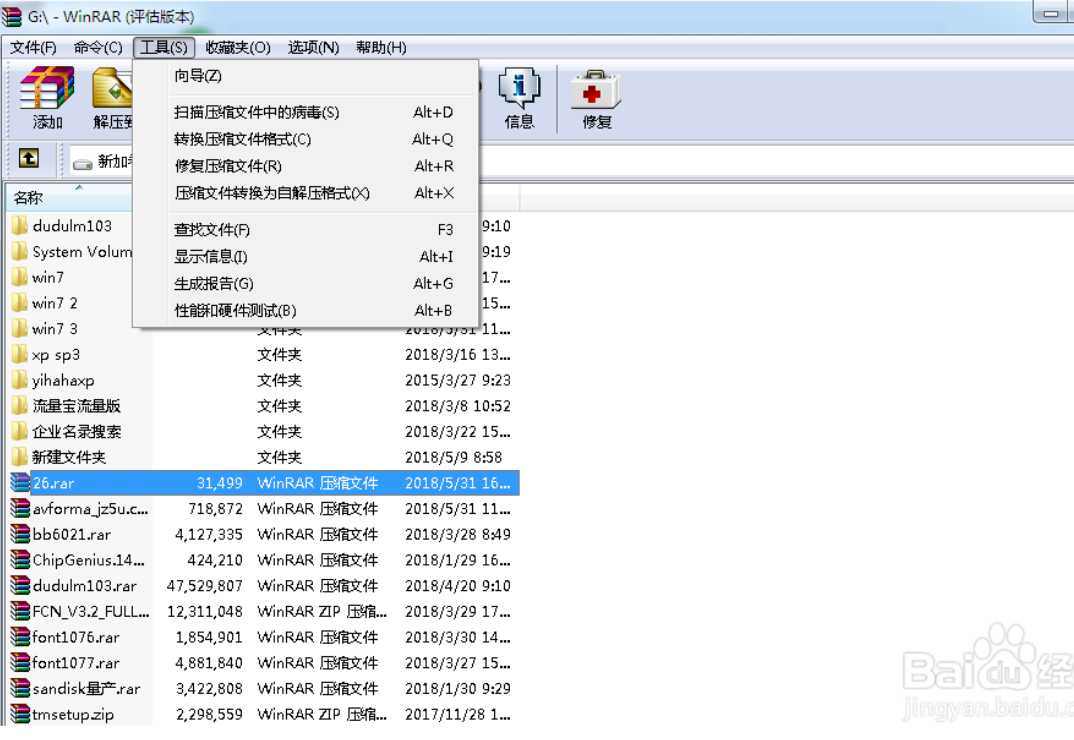Choose 向导(Z) wizard menu entry
This screenshot has width=1074, height=740.
coord(305,75)
